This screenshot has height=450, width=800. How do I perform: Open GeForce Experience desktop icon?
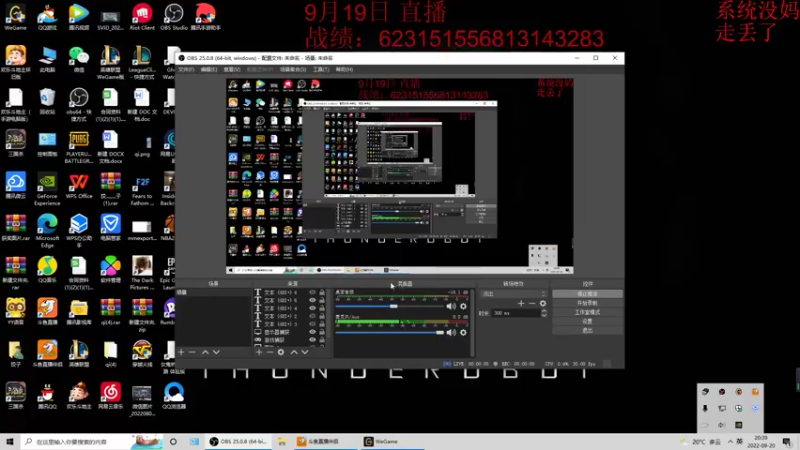coord(47,189)
